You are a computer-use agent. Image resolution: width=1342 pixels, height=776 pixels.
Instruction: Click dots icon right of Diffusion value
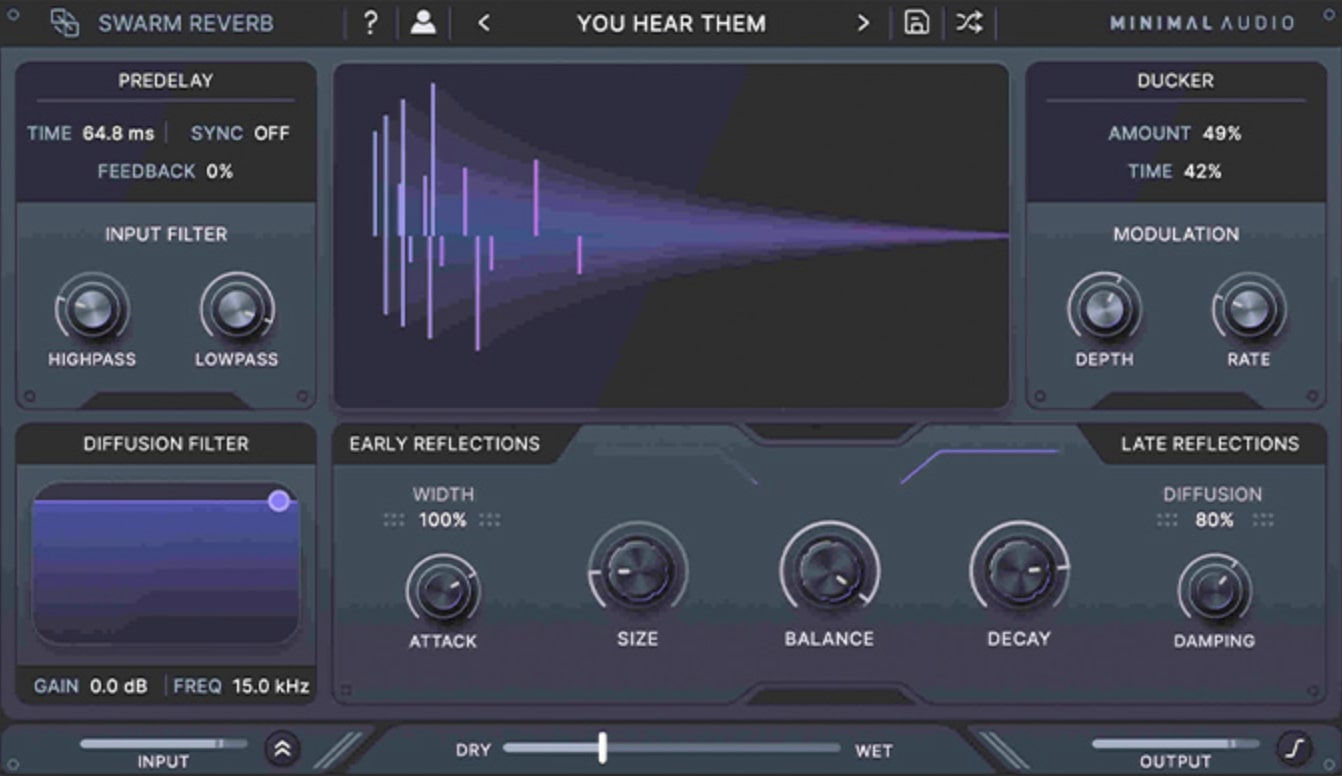[x=1264, y=520]
